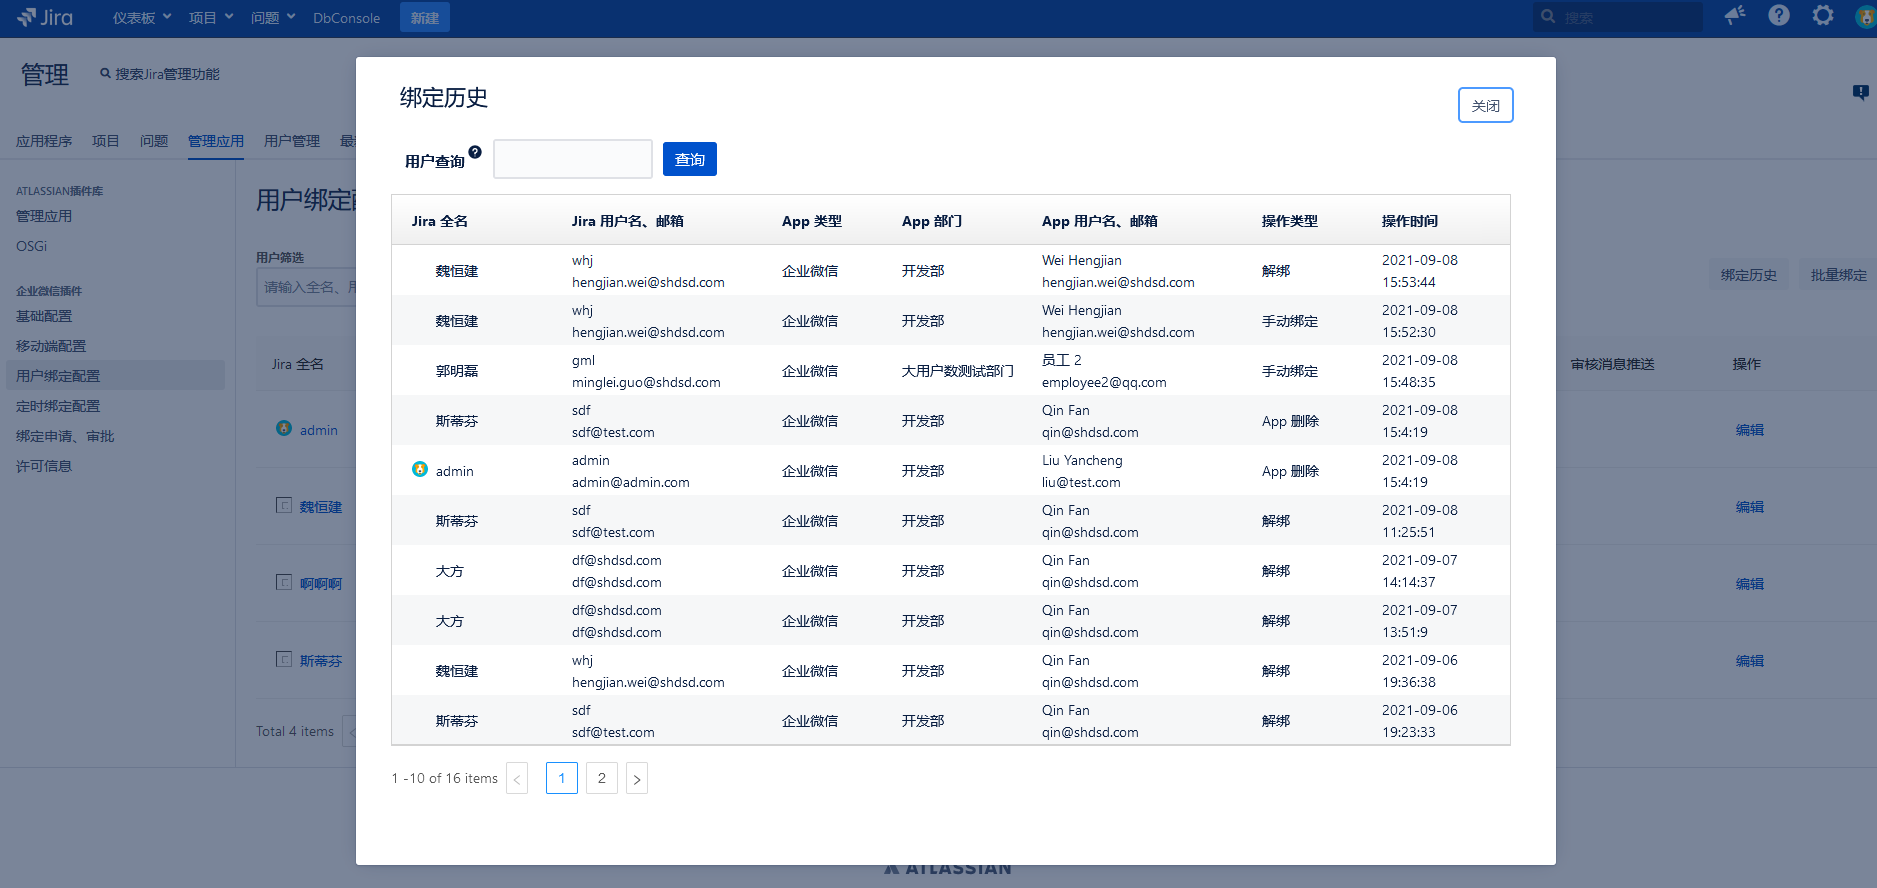Go to page 2 of history

601,778
